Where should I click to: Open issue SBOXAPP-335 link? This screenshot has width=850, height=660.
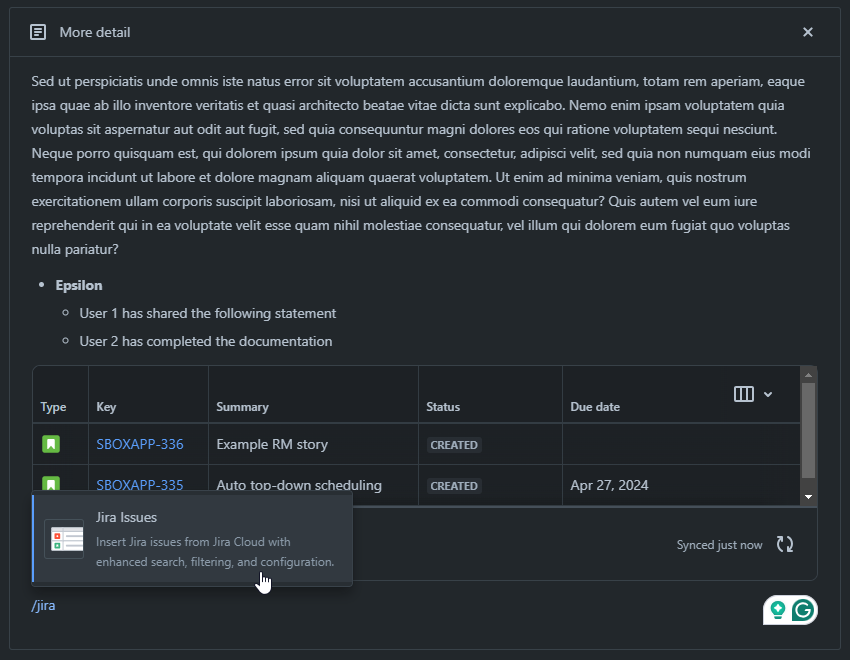pyautogui.click(x=140, y=484)
